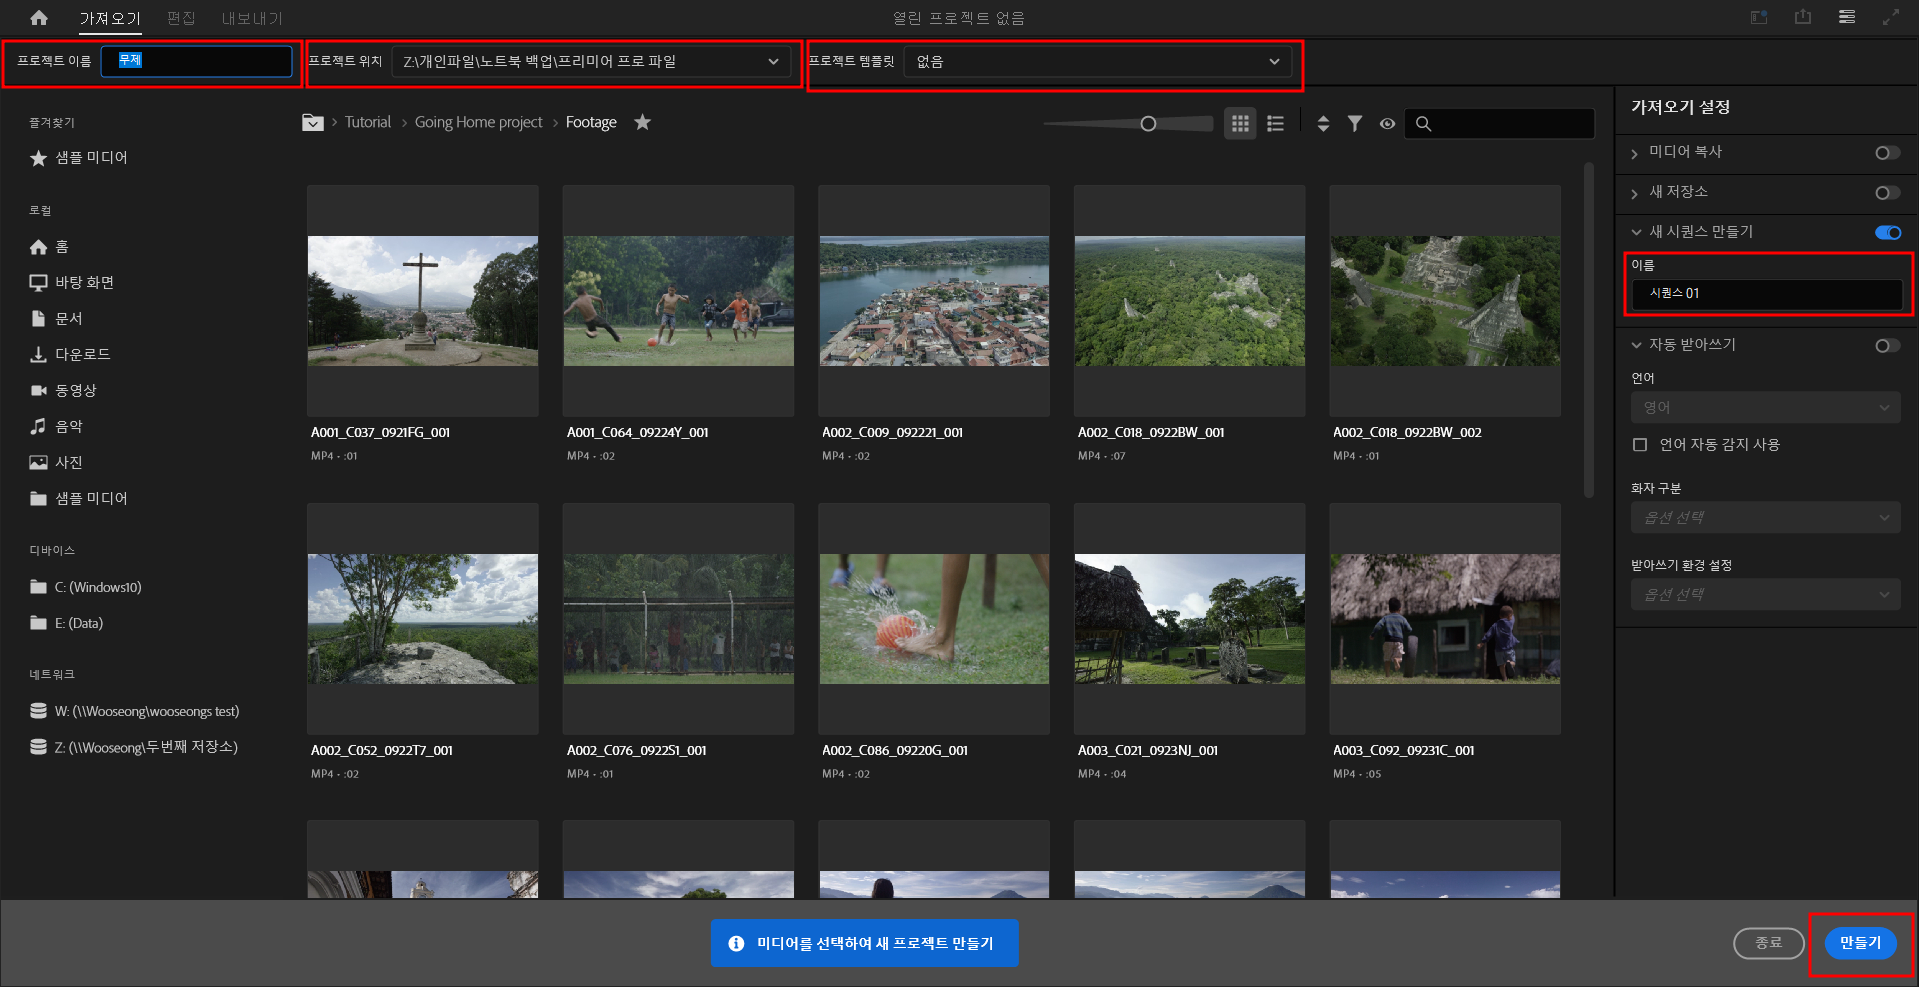The image size is (1919, 987).
Task: Open the 프로젝트 위치 dropdown
Action: pyautogui.click(x=590, y=61)
